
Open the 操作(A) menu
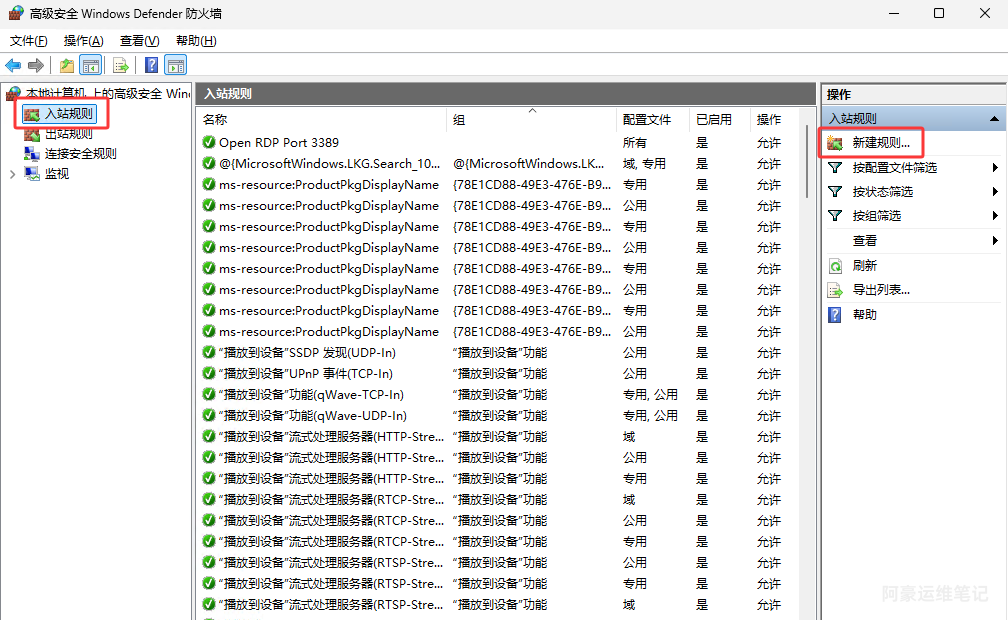coord(83,41)
